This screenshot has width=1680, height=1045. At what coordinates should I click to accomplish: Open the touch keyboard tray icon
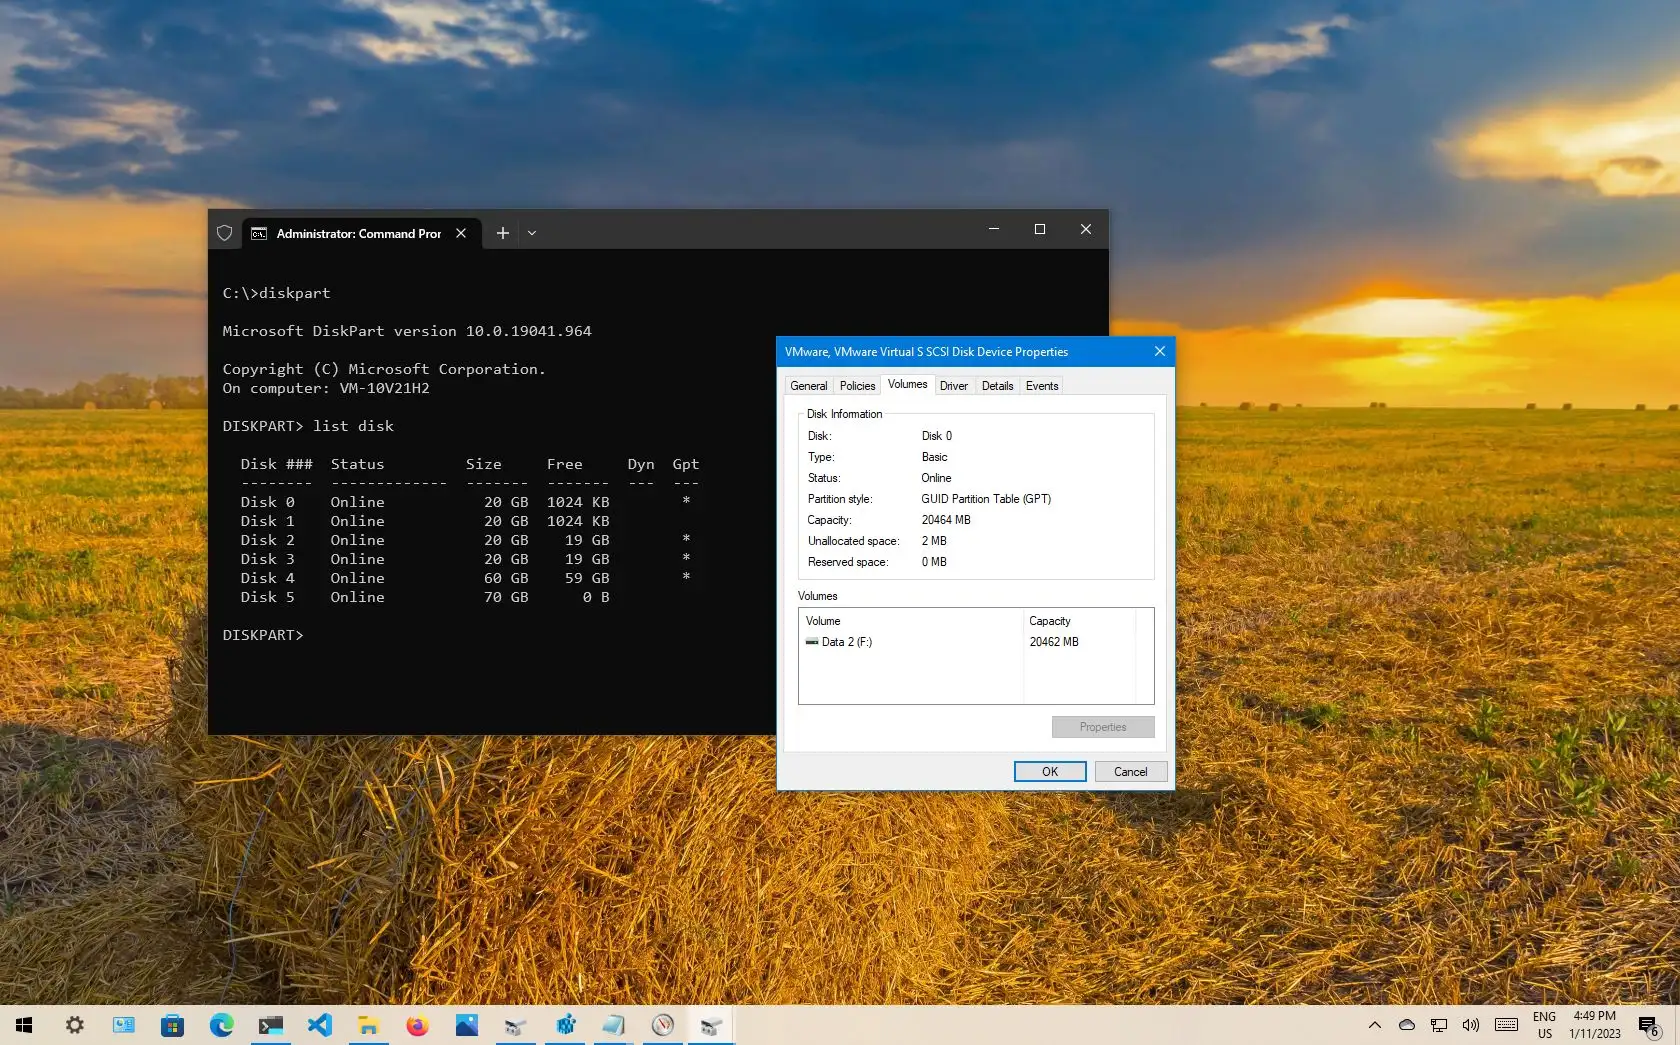tap(1506, 1025)
